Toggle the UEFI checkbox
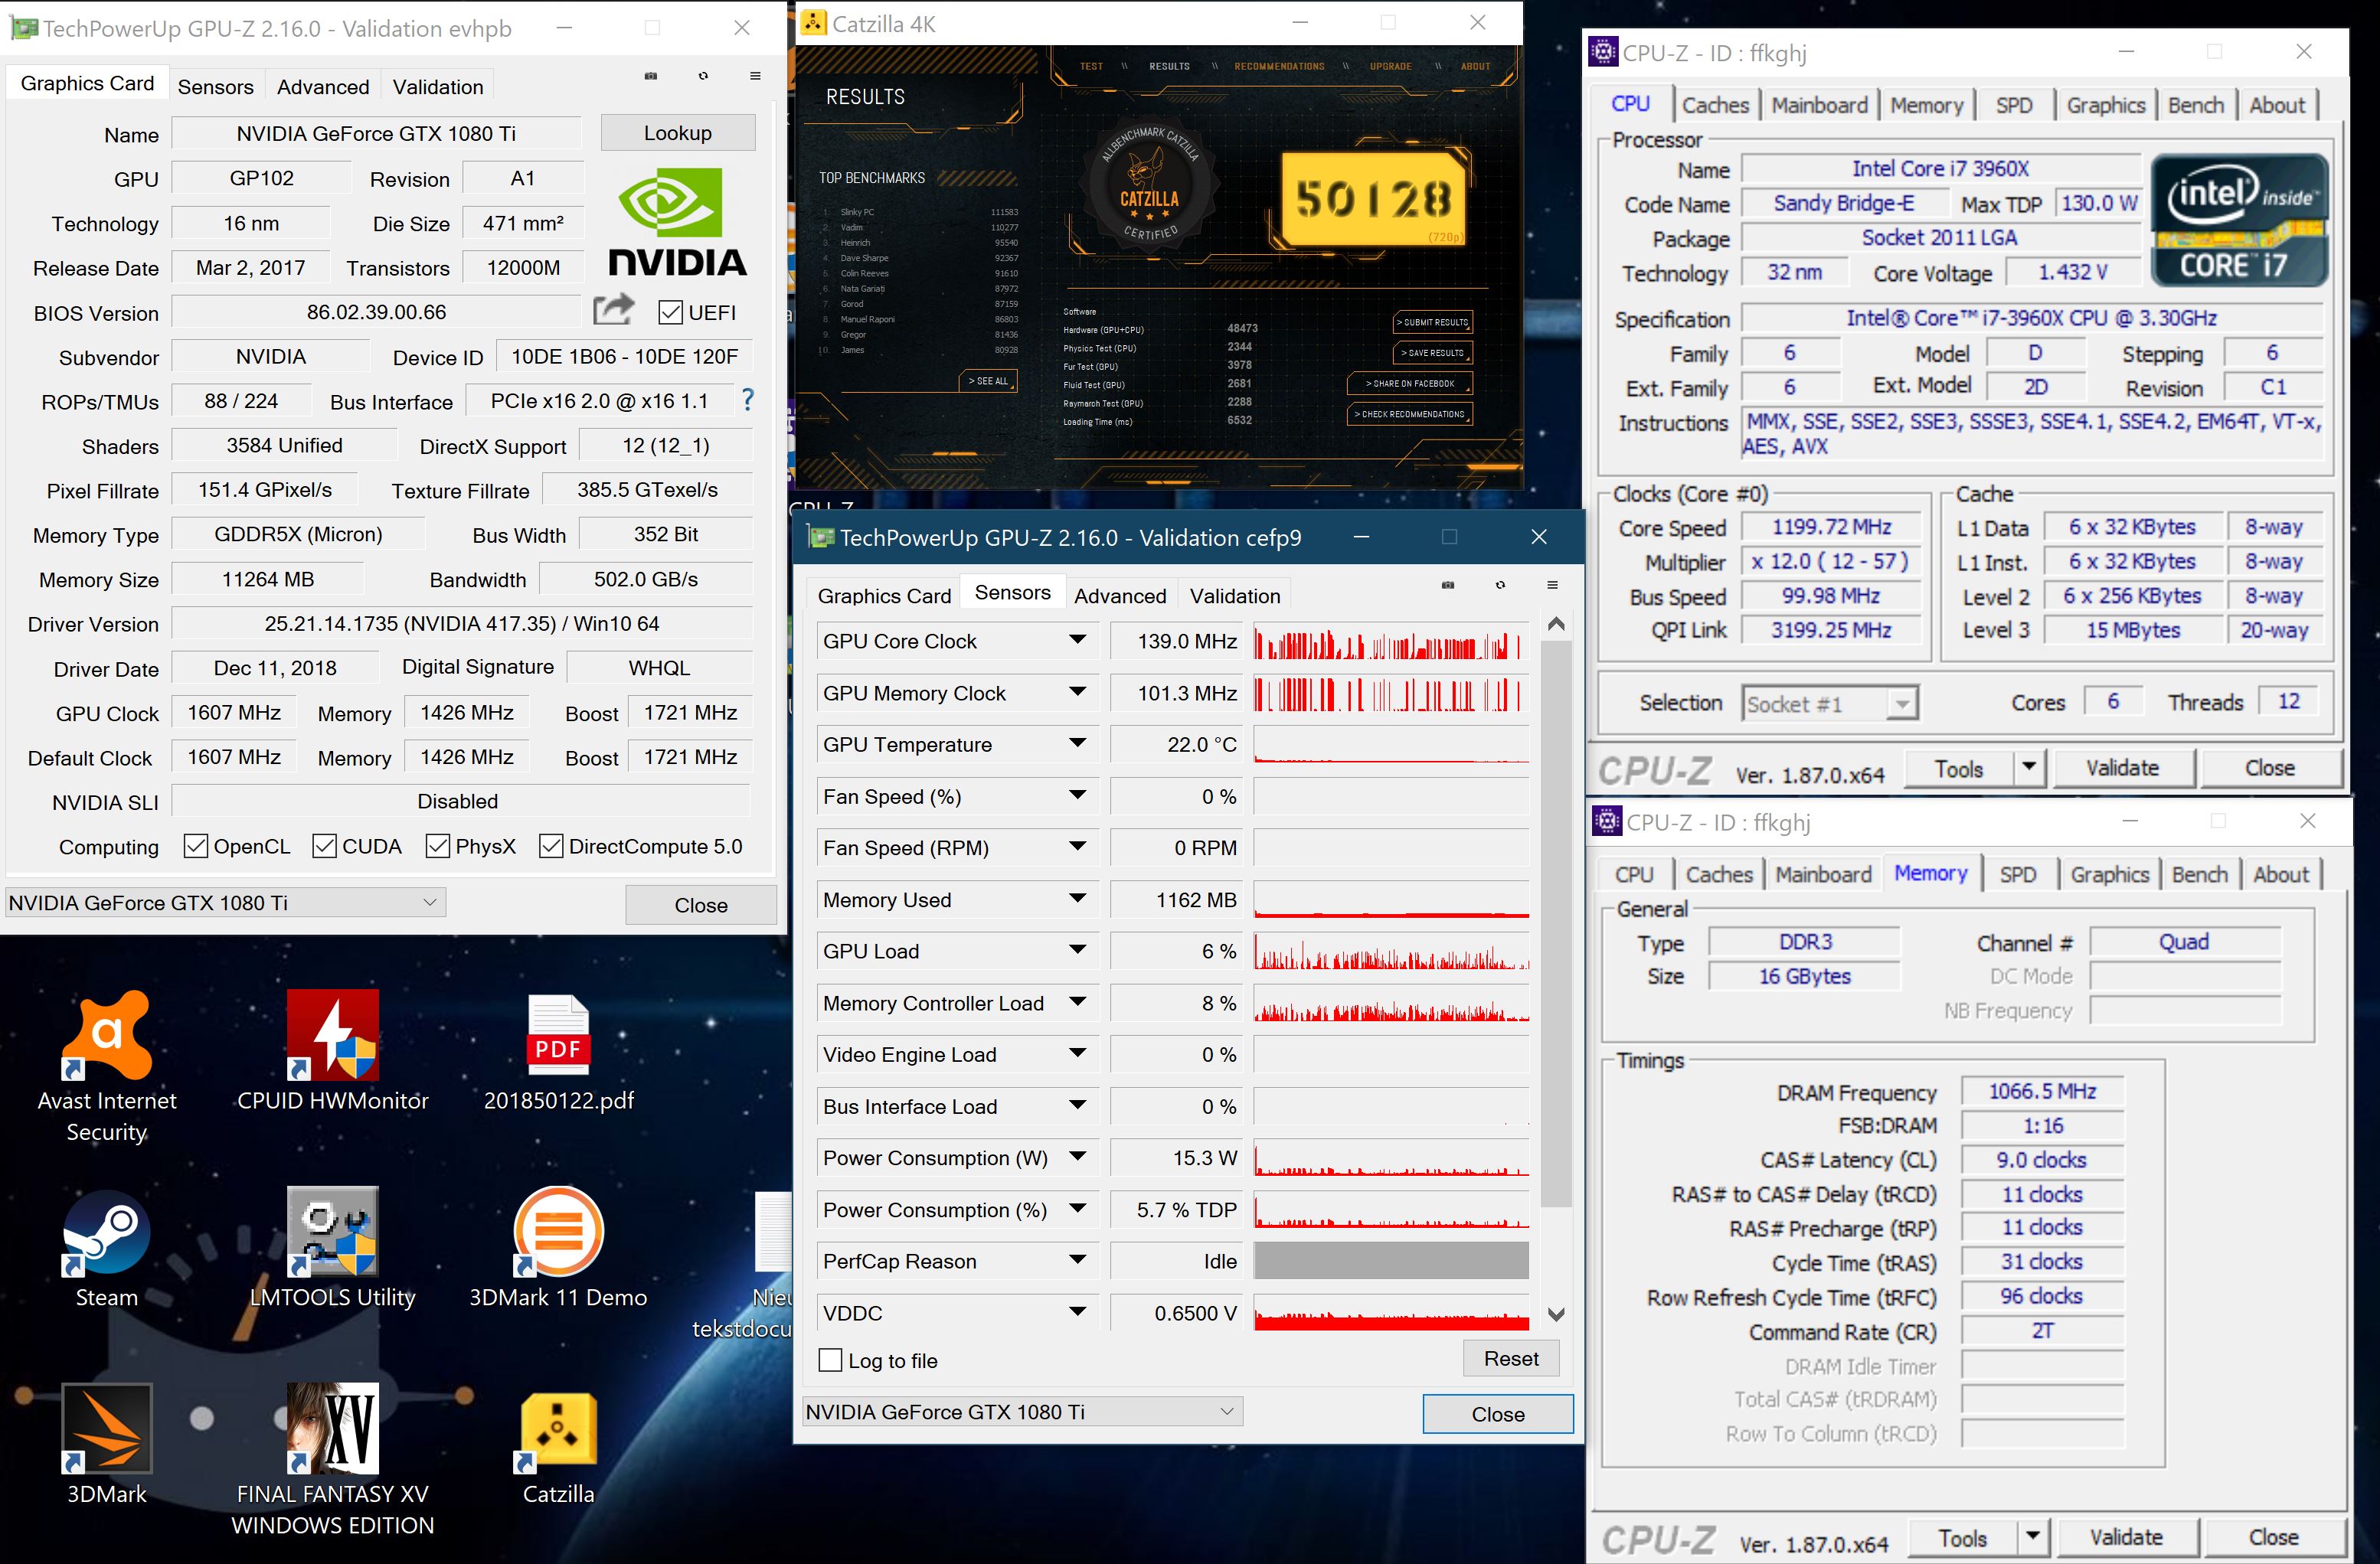This screenshot has width=2380, height=1564. [x=670, y=313]
